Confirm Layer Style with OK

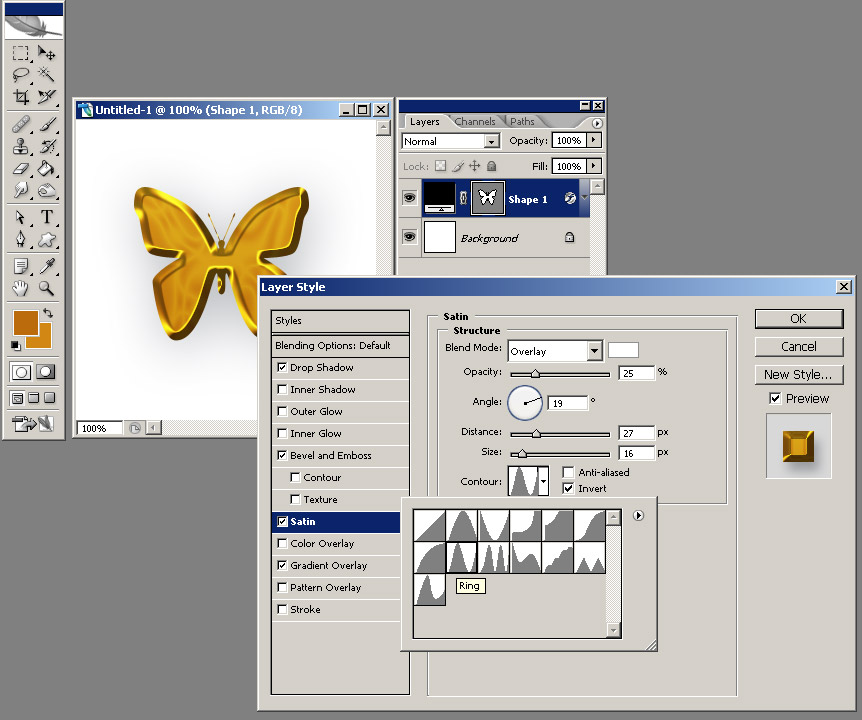(x=799, y=319)
